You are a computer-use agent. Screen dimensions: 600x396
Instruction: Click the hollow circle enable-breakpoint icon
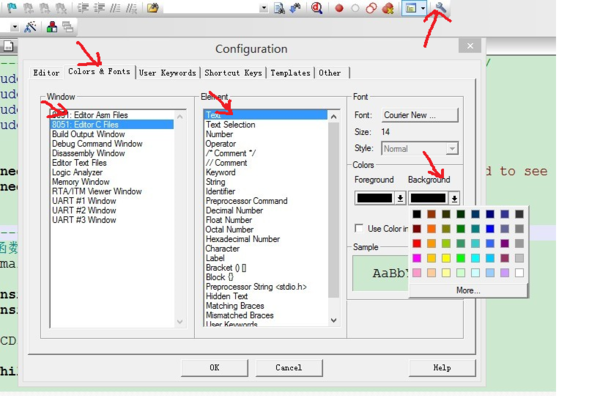pos(355,8)
